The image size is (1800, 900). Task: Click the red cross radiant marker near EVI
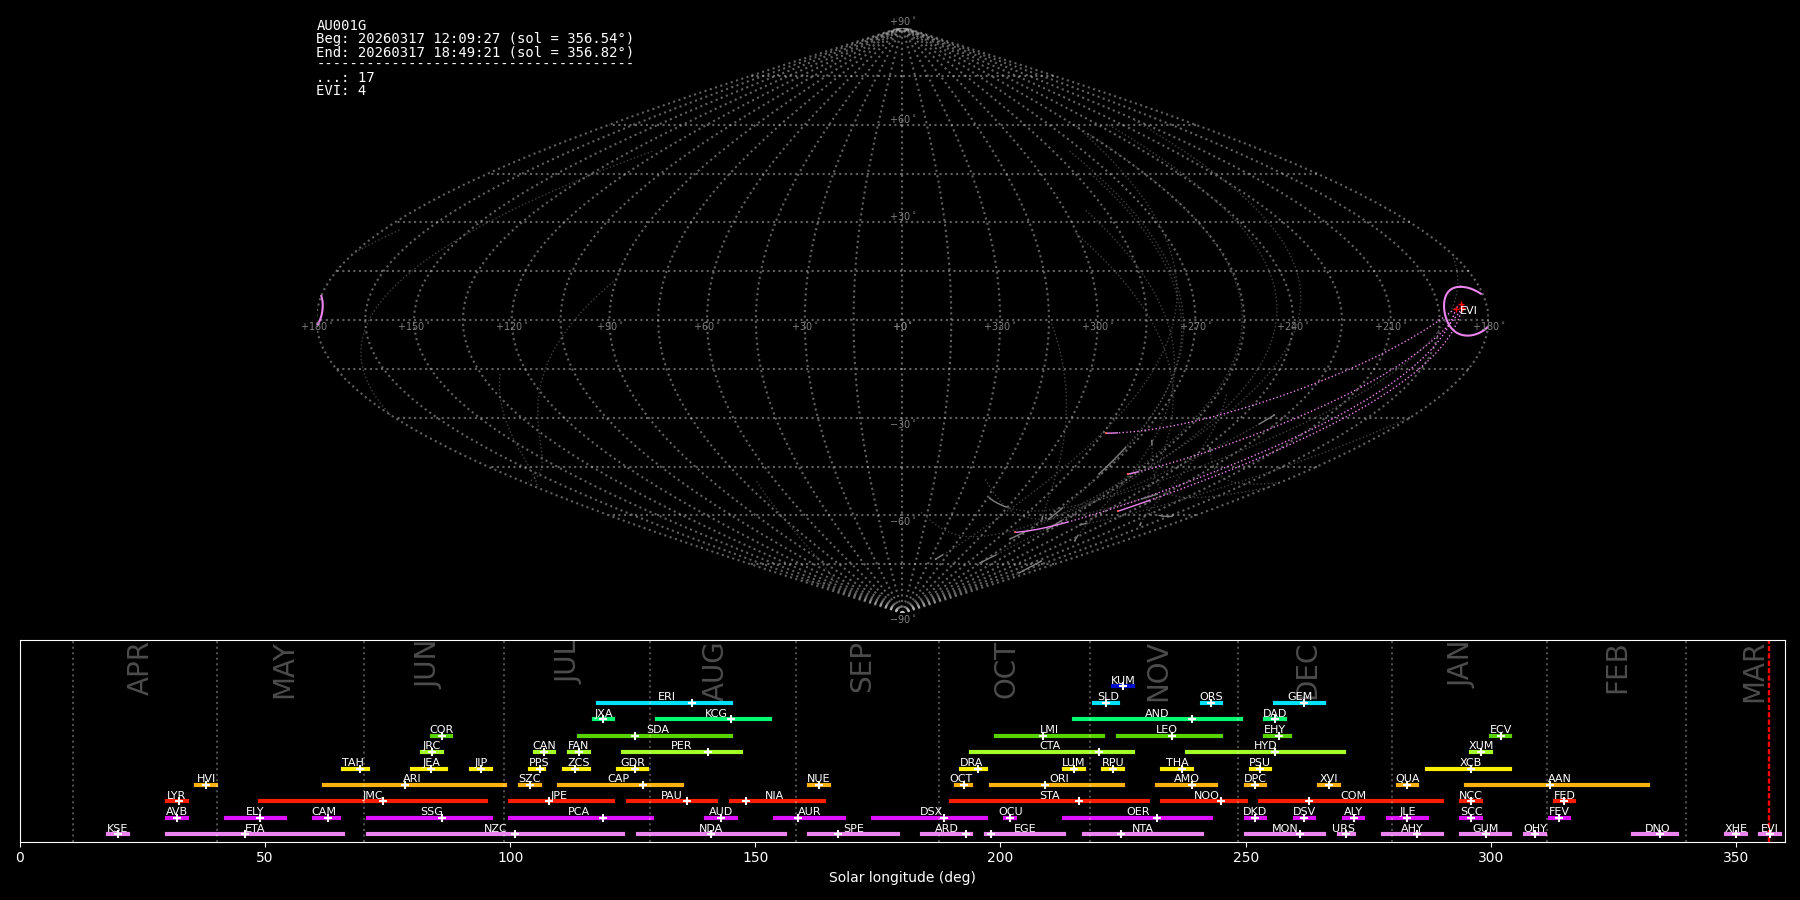[1460, 308]
